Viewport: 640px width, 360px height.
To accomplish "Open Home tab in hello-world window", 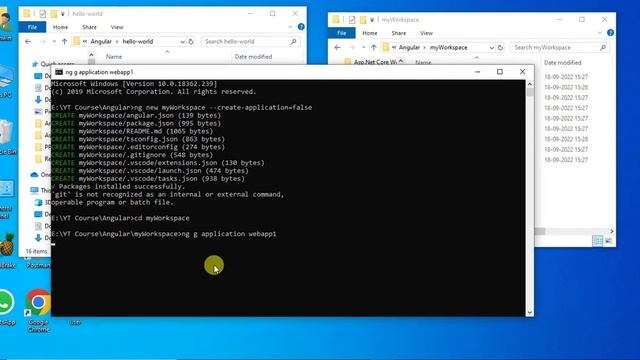I will pyautogui.click(x=60, y=27).
